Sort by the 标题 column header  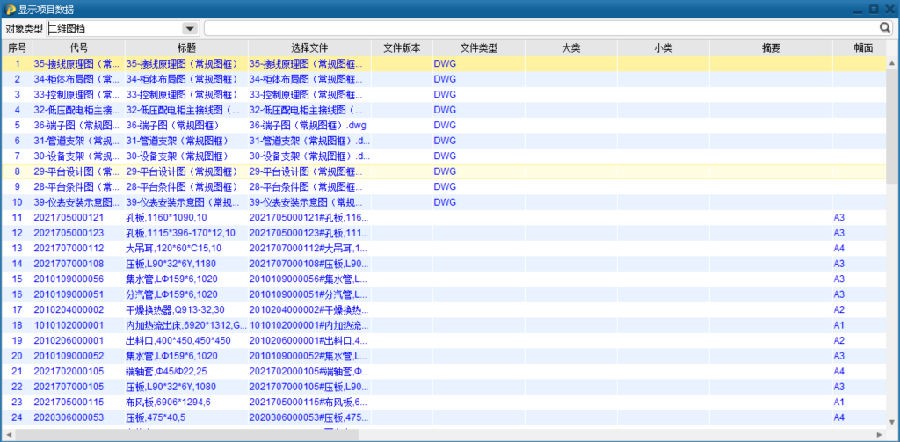pyautogui.click(x=185, y=47)
